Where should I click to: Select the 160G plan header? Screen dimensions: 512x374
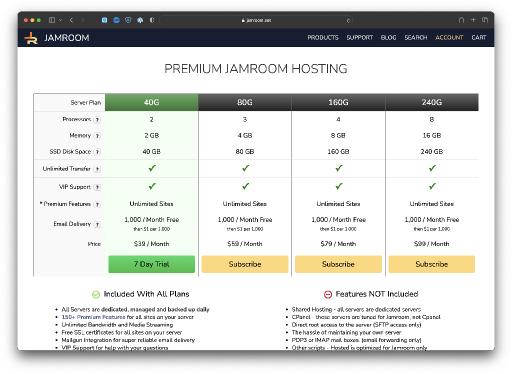(338, 102)
